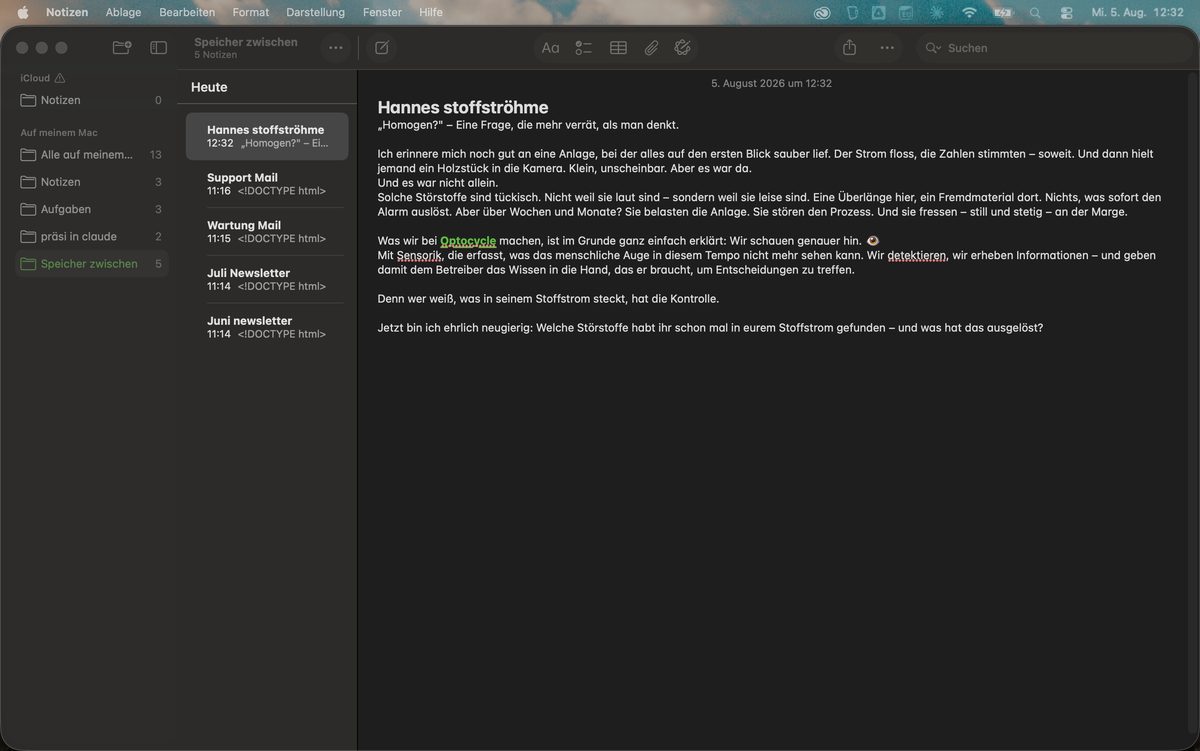Open the search options magnifier chevron

point(933,47)
